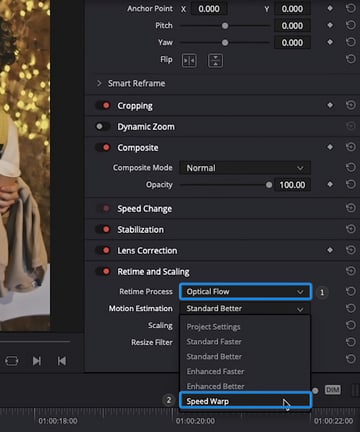Screen dimensions: 360x432
Task: Reset the Yaw value
Action: (351, 42)
